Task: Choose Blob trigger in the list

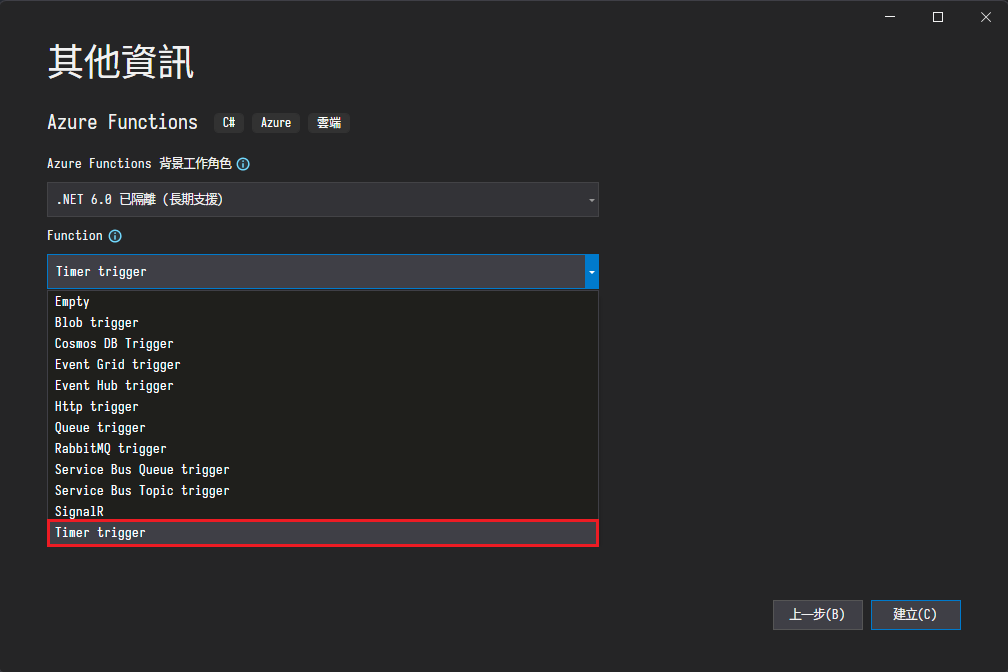Action: 323,323
